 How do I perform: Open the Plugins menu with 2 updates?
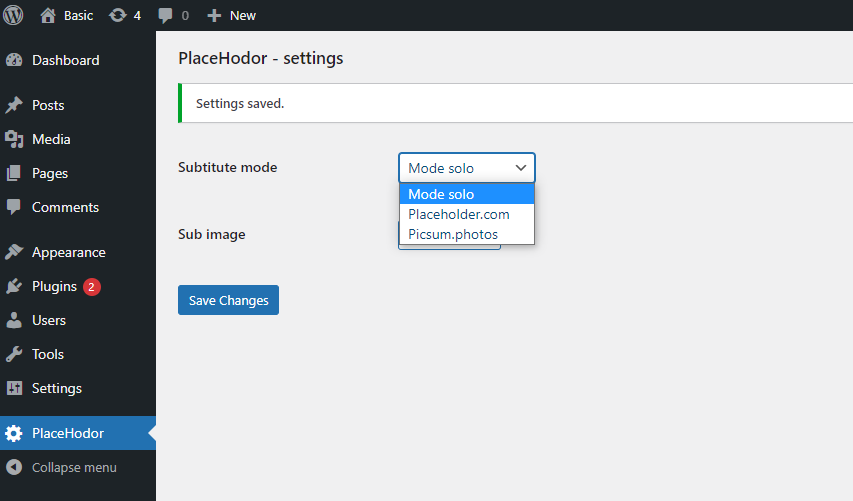pos(54,286)
